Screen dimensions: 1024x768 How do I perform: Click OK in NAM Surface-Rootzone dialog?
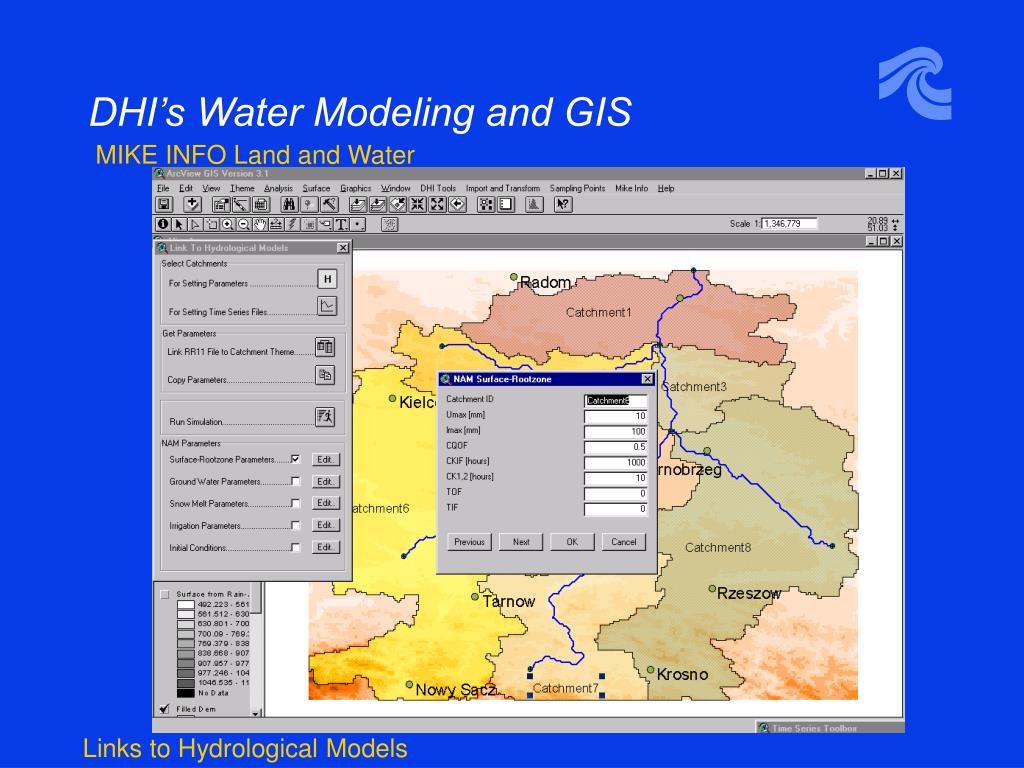pyautogui.click(x=572, y=542)
